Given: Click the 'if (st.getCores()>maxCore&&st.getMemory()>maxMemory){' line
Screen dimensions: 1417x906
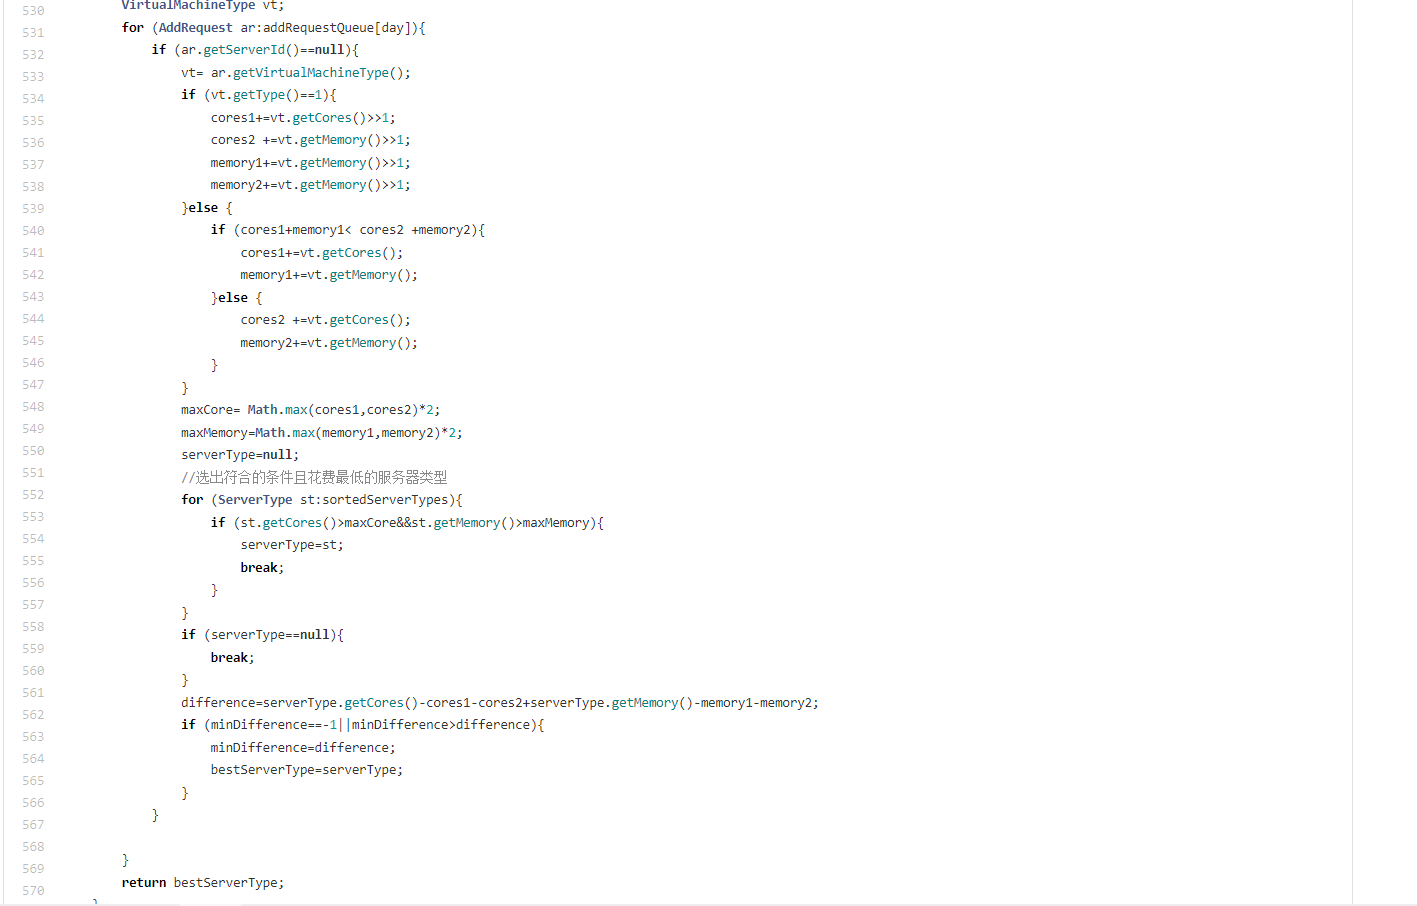Looking at the screenshot, I should click(x=407, y=523).
